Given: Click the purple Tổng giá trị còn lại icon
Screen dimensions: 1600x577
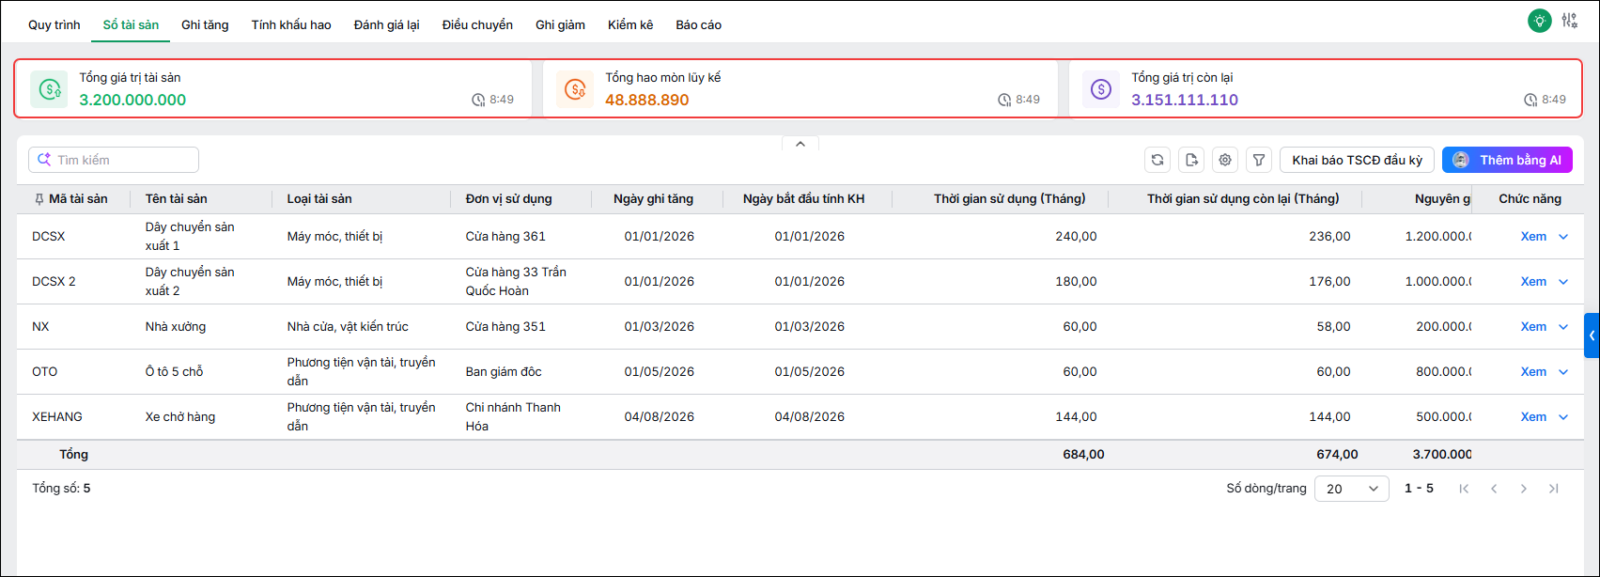Looking at the screenshot, I should tap(1101, 89).
